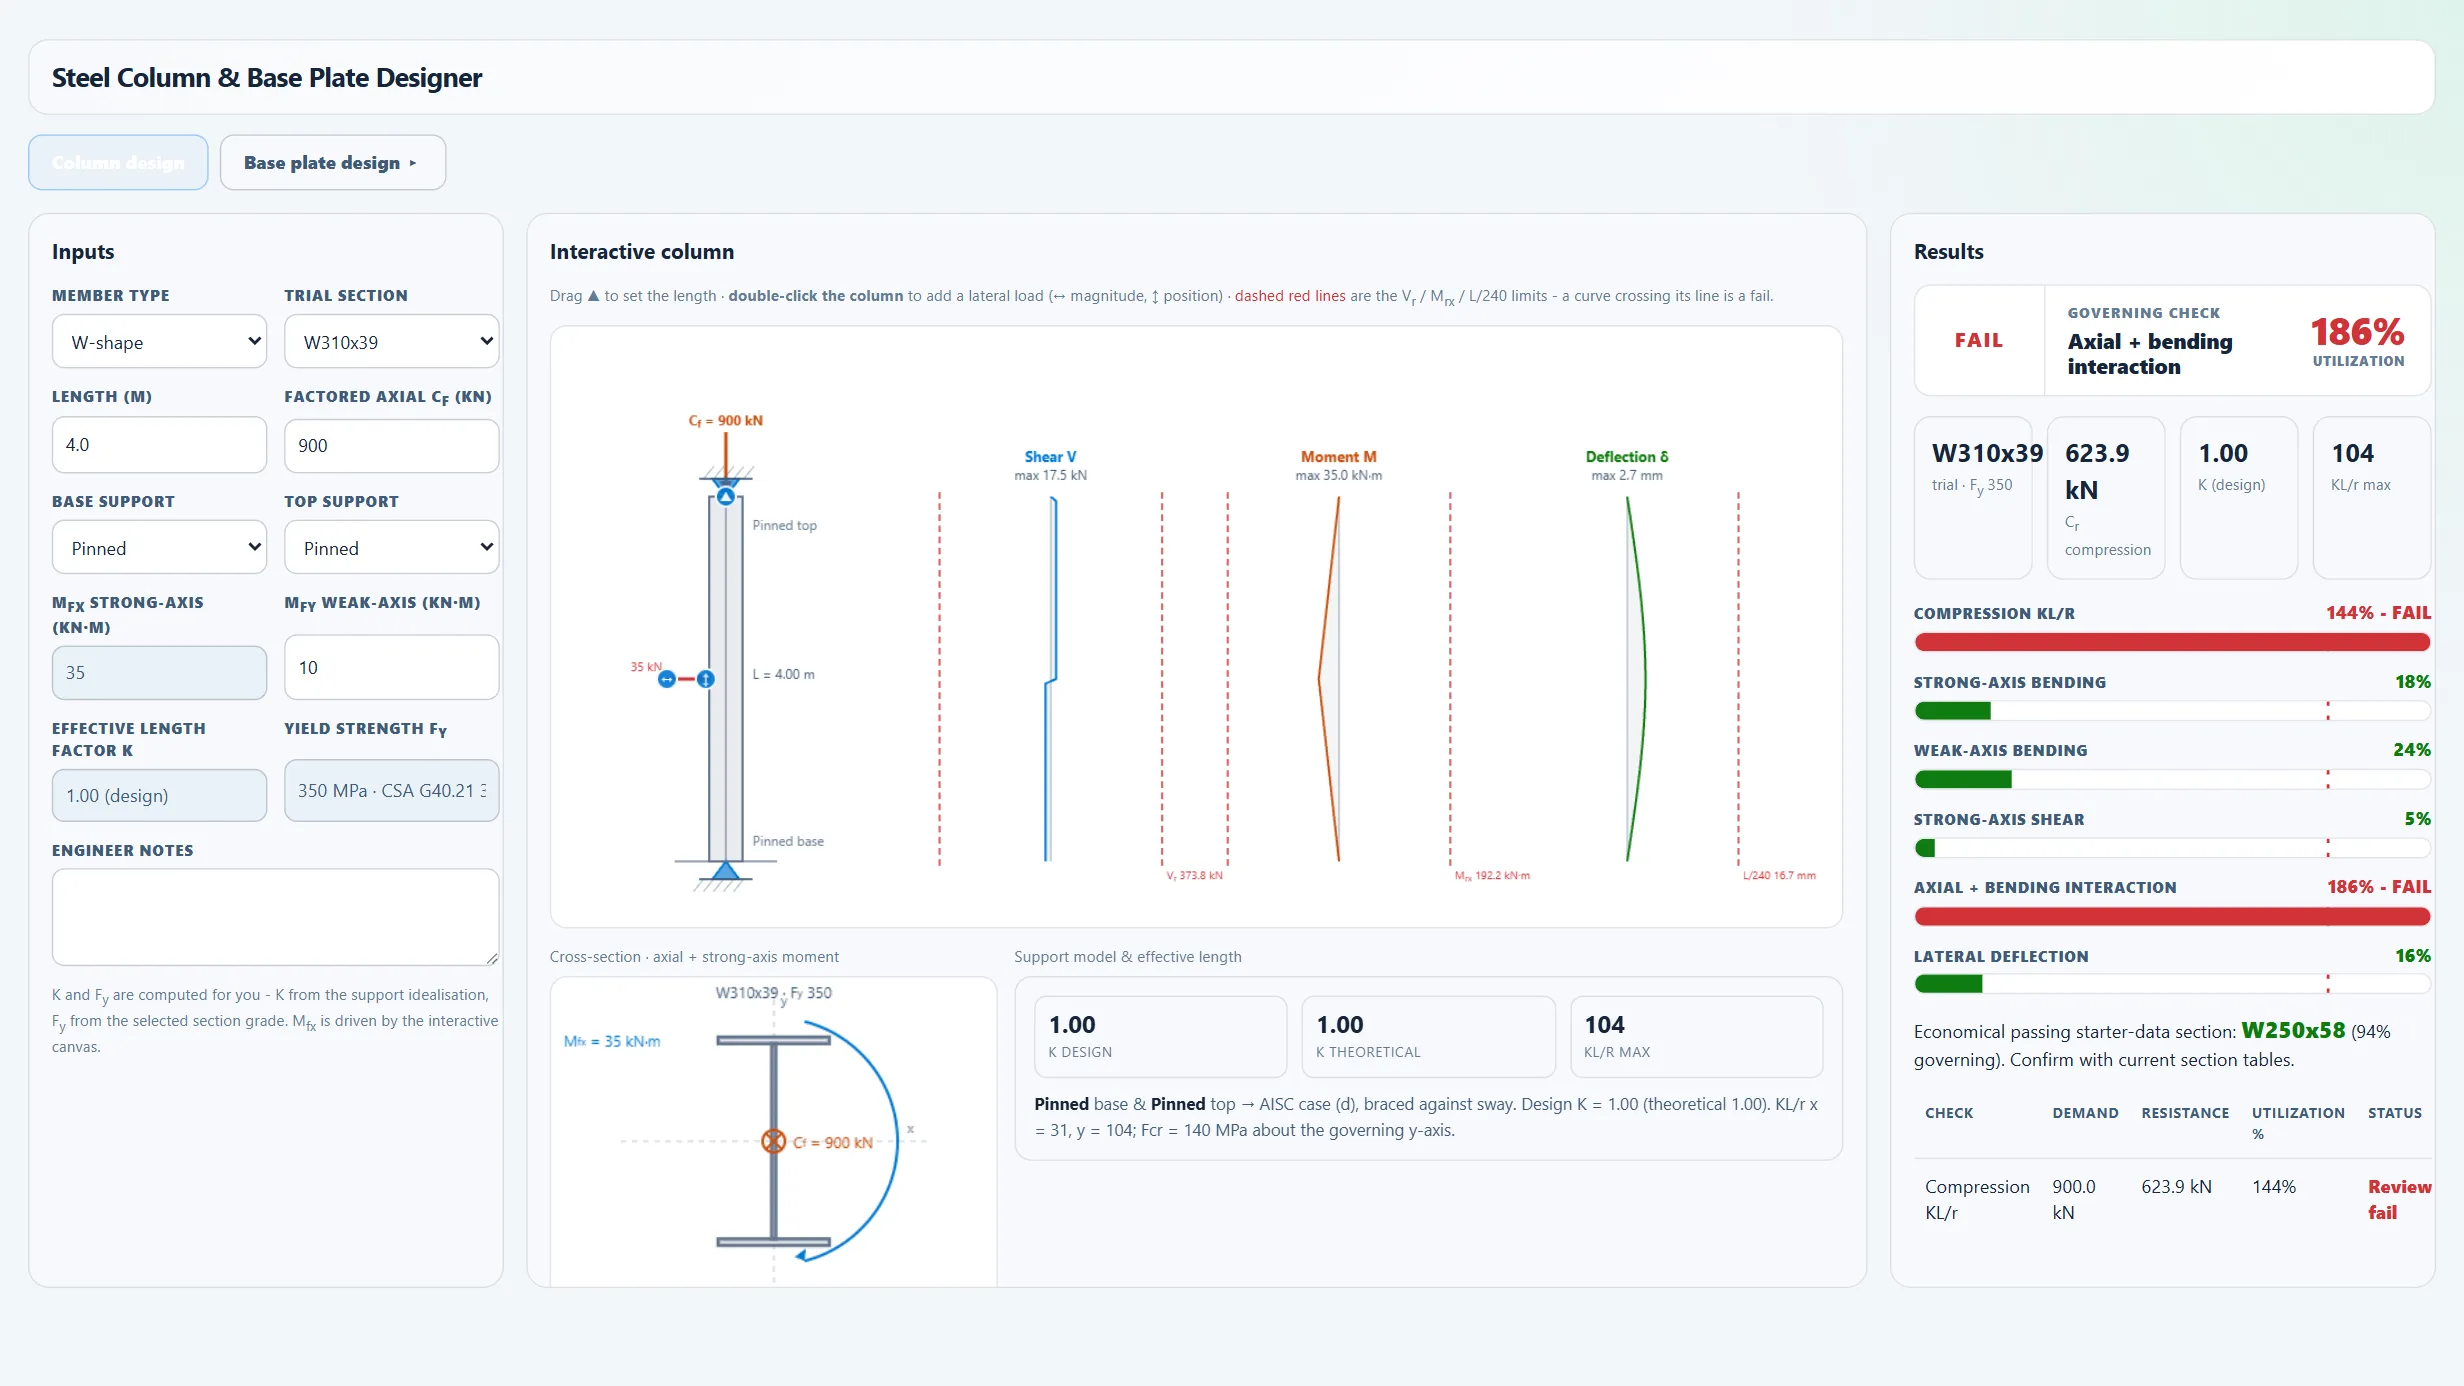The width and height of the screenshot is (2464, 1386).
Task: Expand the Top Support Pinned dropdown
Action: (x=392, y=548)
